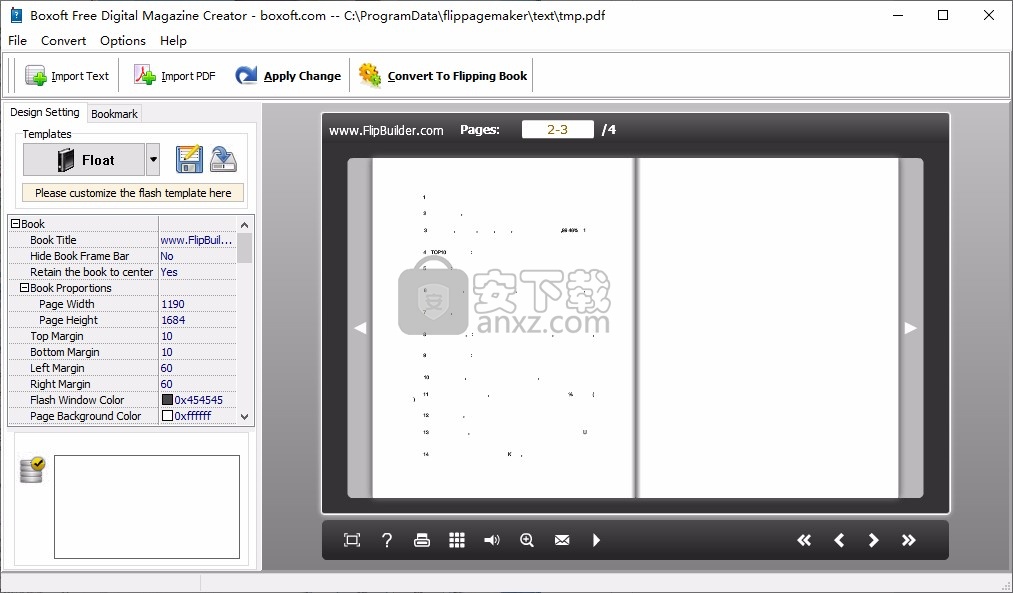This screenshot has width=1013, height=593.
Task: Click the Page Background Color swatch
Action: coord(167,416)
